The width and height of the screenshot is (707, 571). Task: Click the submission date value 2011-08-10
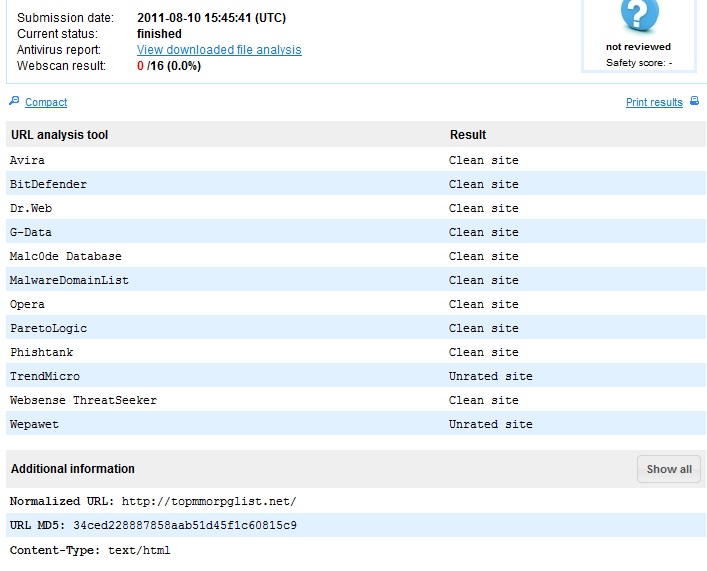(211, 18)
